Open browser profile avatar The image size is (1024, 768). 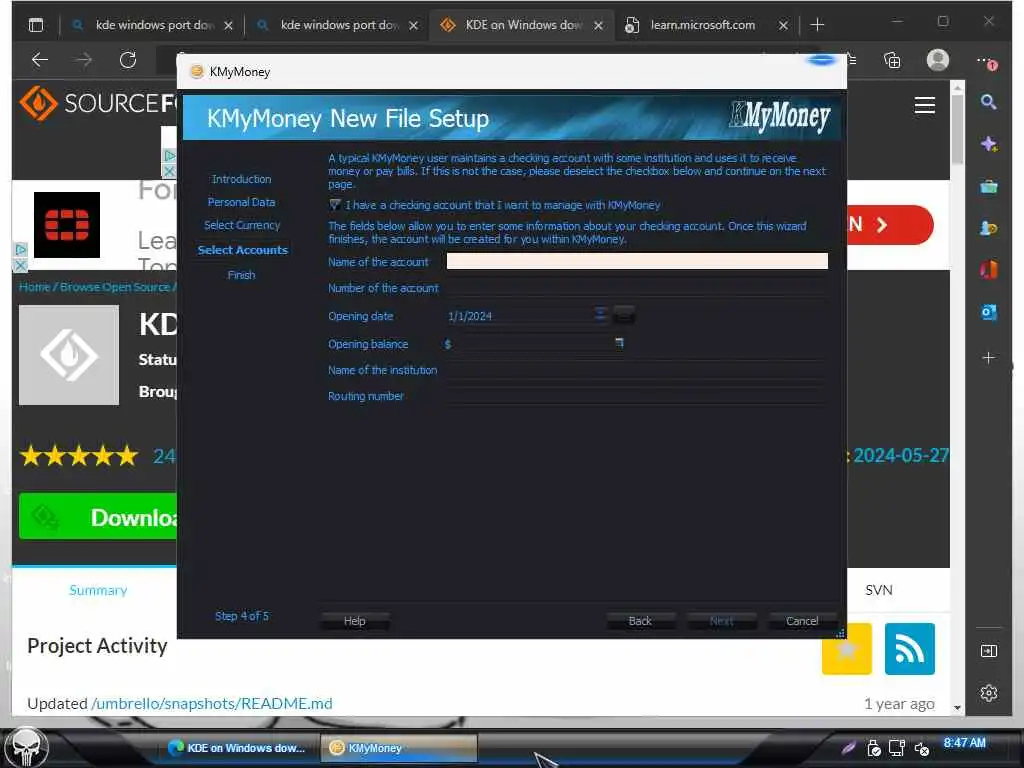[938, 60]
